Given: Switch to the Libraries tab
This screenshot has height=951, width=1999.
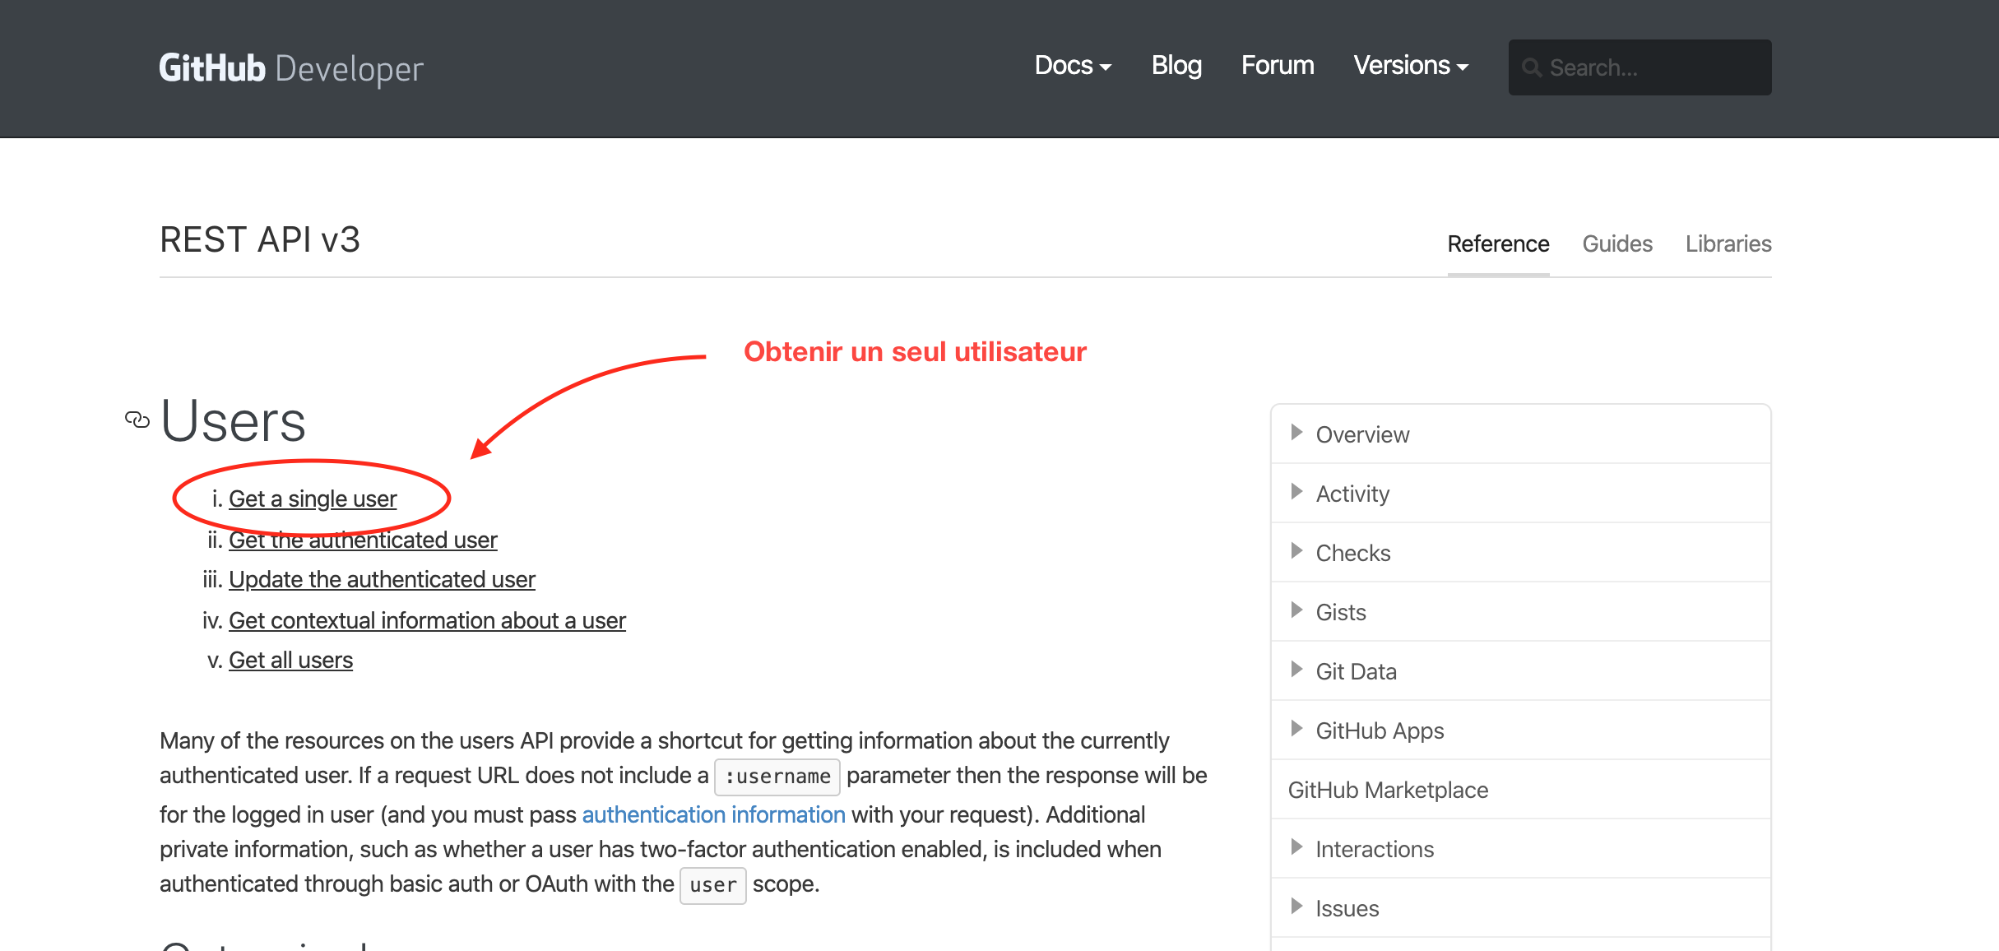Looking at the screenshot, I should pos(1728,244).
